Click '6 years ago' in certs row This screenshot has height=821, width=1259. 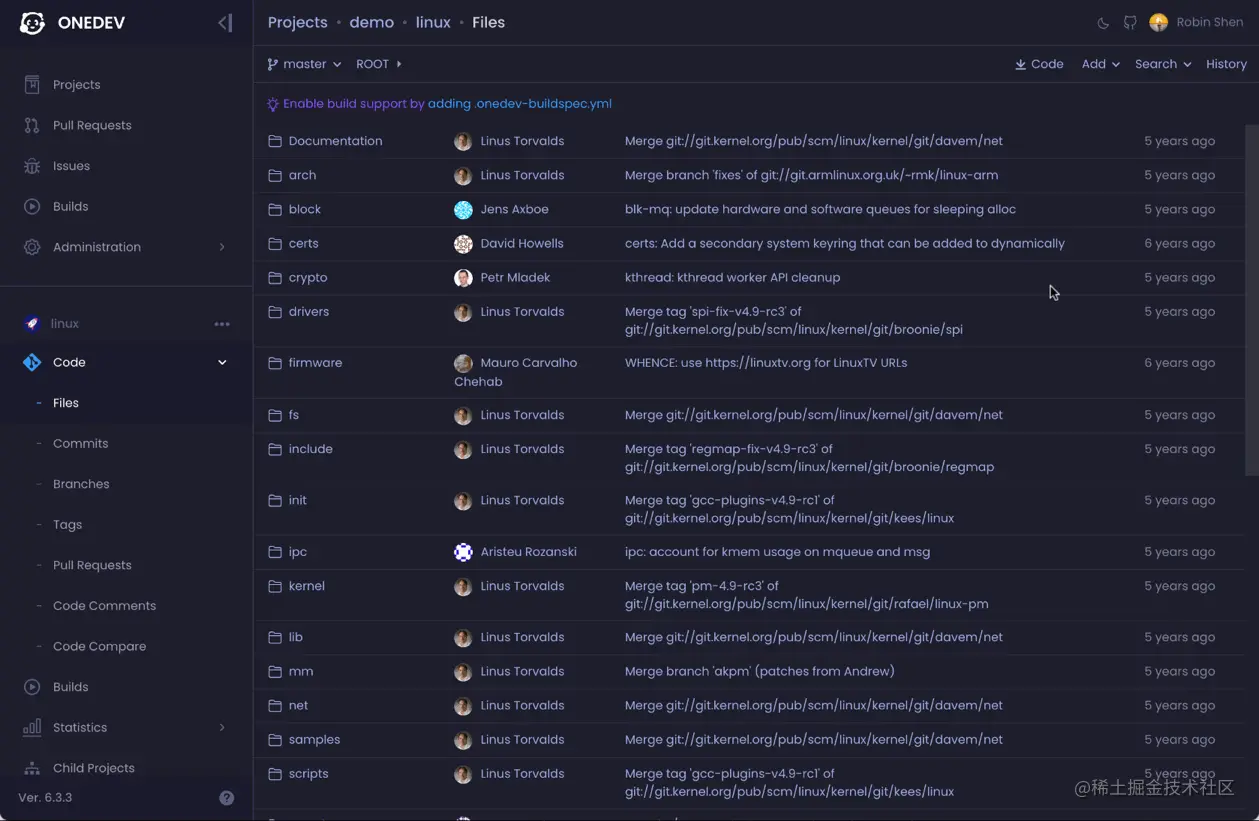(1180, 244)
